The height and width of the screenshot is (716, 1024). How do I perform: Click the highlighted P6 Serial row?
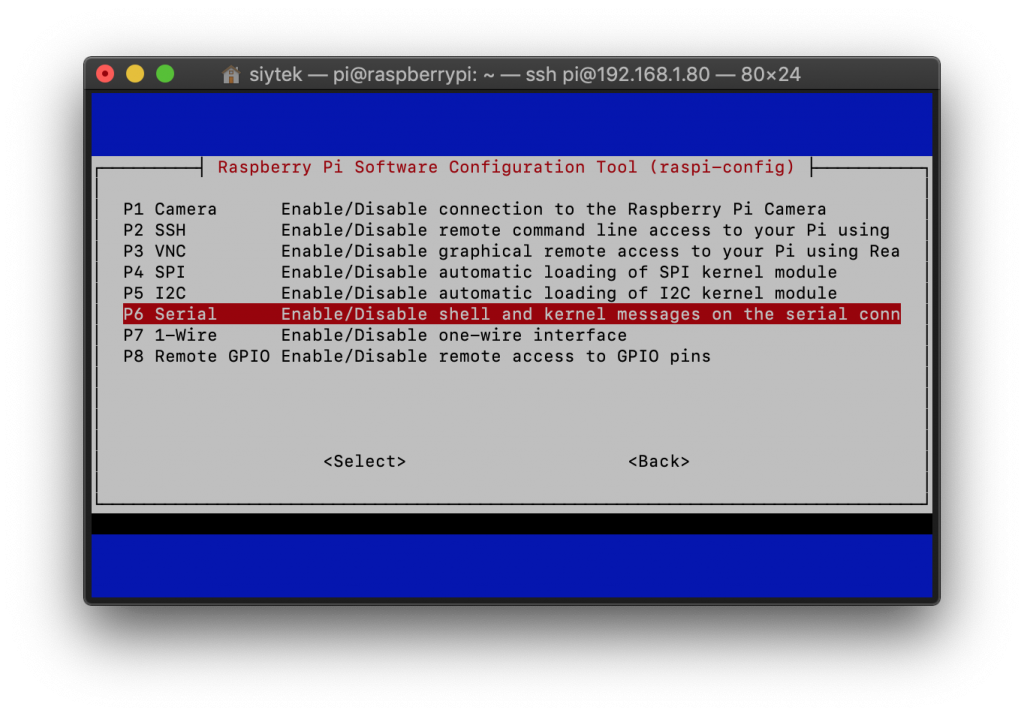coord(512,314)
